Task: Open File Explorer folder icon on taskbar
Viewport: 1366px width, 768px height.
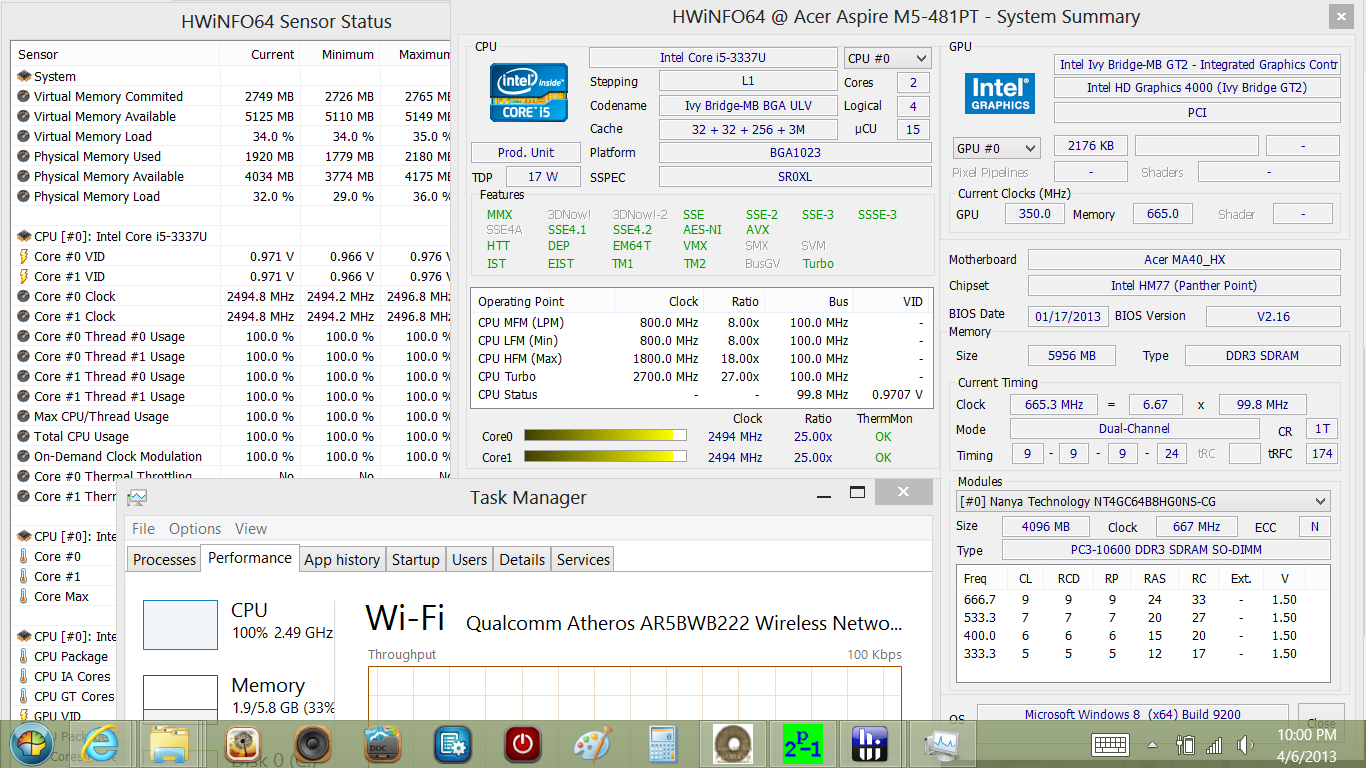Action: pos(171,745)
